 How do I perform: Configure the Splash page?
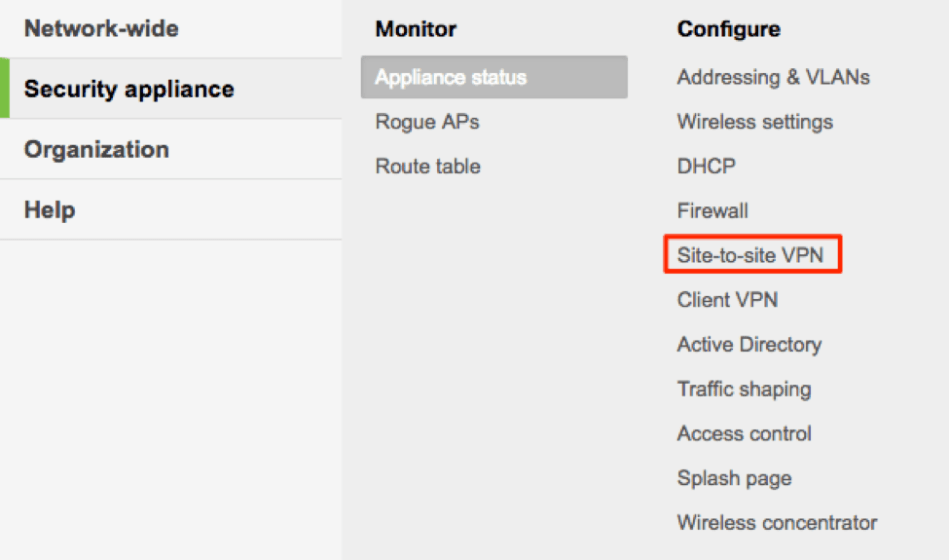734,478
